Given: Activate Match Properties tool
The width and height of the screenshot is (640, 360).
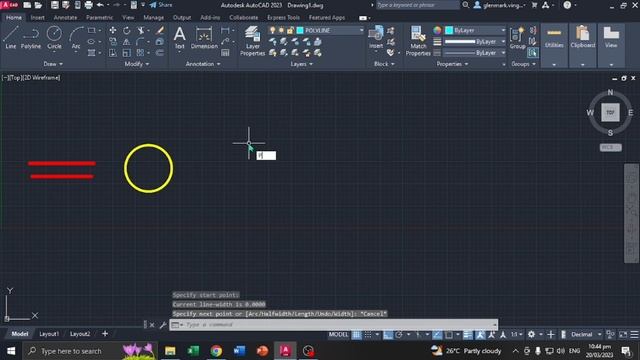Looking at the screenshot, I should point(418,41).
